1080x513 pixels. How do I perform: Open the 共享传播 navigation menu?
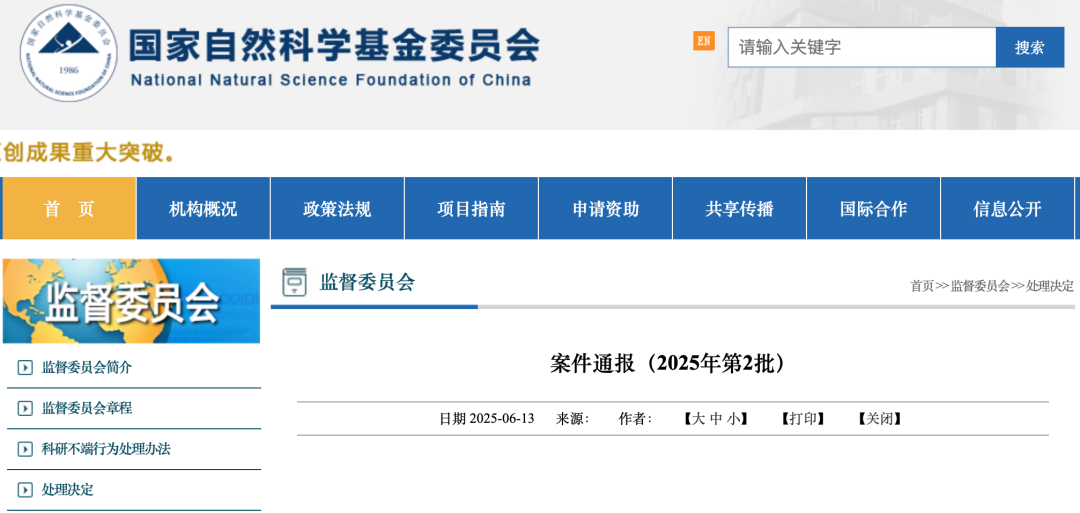tap(739, 209)
